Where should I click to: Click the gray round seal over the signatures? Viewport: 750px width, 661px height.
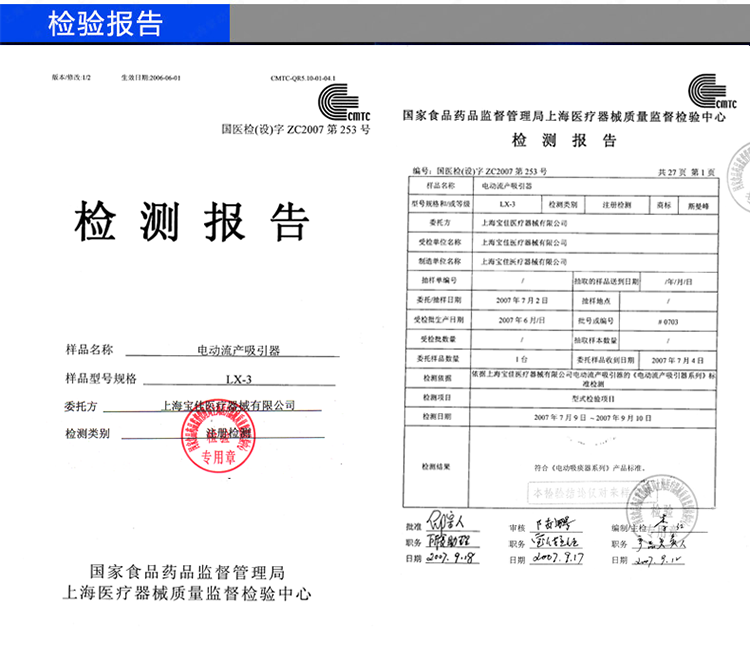tap(662, 510)
